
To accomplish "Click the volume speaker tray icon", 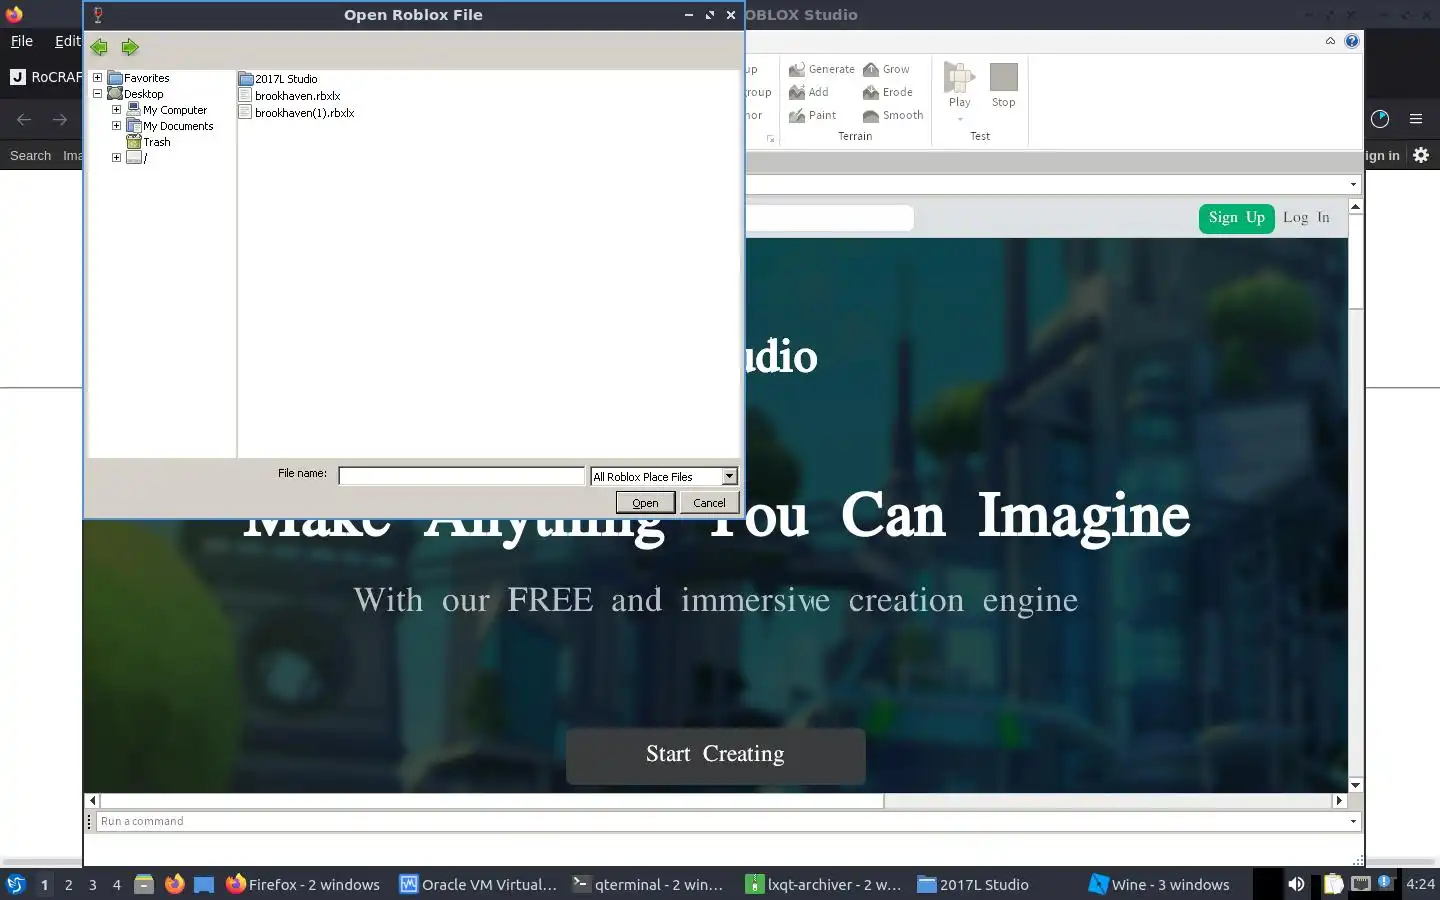I will pos(1296,884).
